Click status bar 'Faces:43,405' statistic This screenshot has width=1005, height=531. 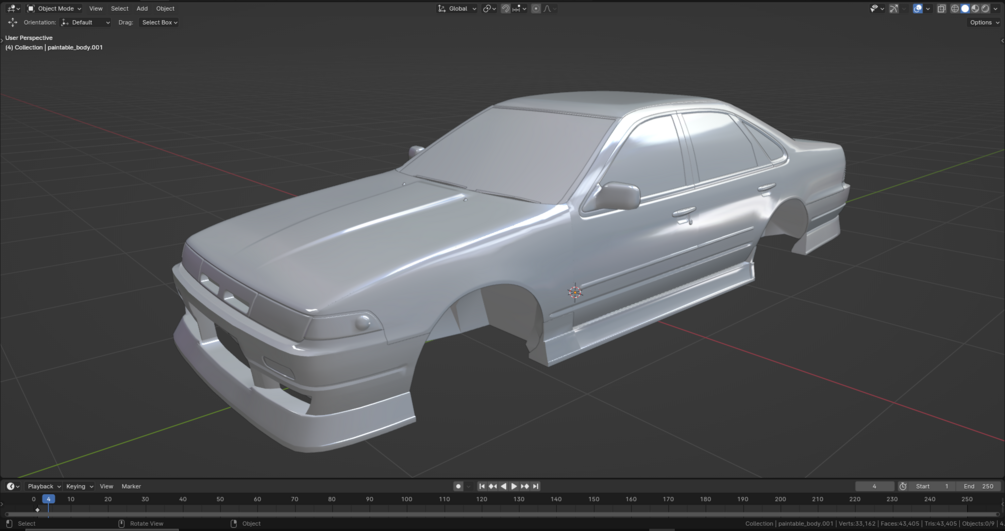pyautogui.click(x=900, y=523)
